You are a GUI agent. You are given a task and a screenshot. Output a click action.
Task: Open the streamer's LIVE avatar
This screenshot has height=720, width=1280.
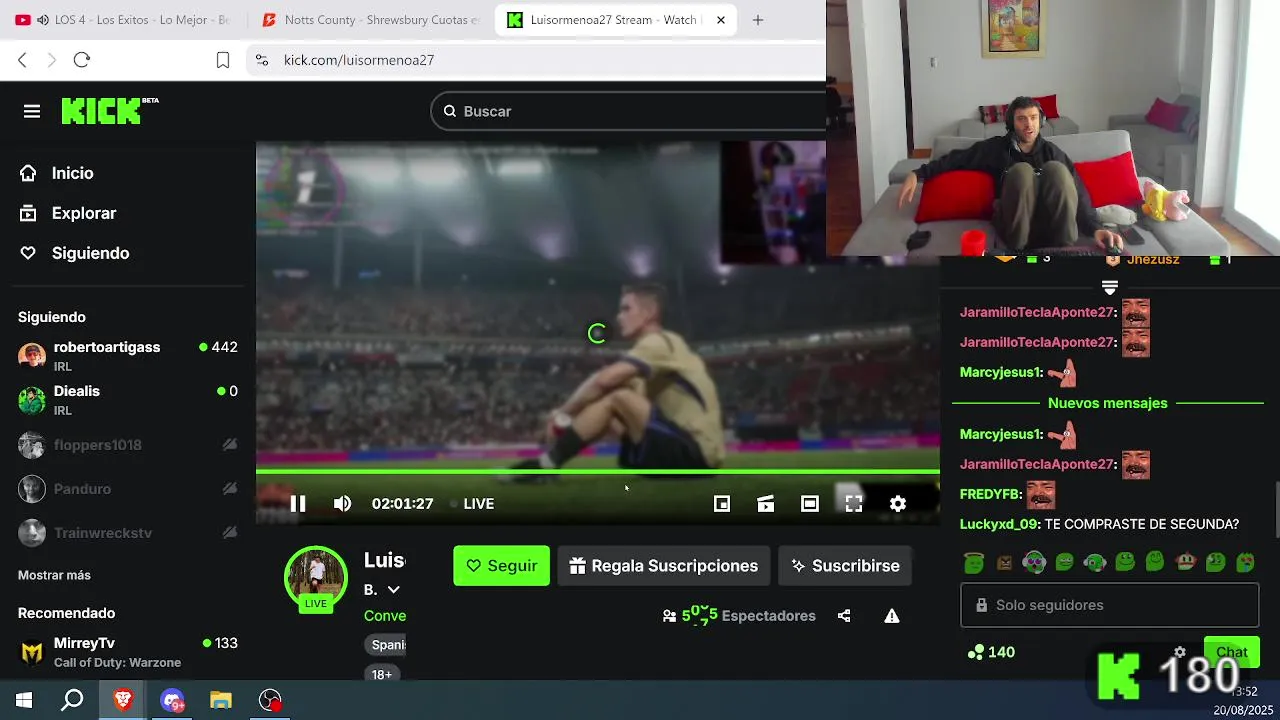pos(316,579)
